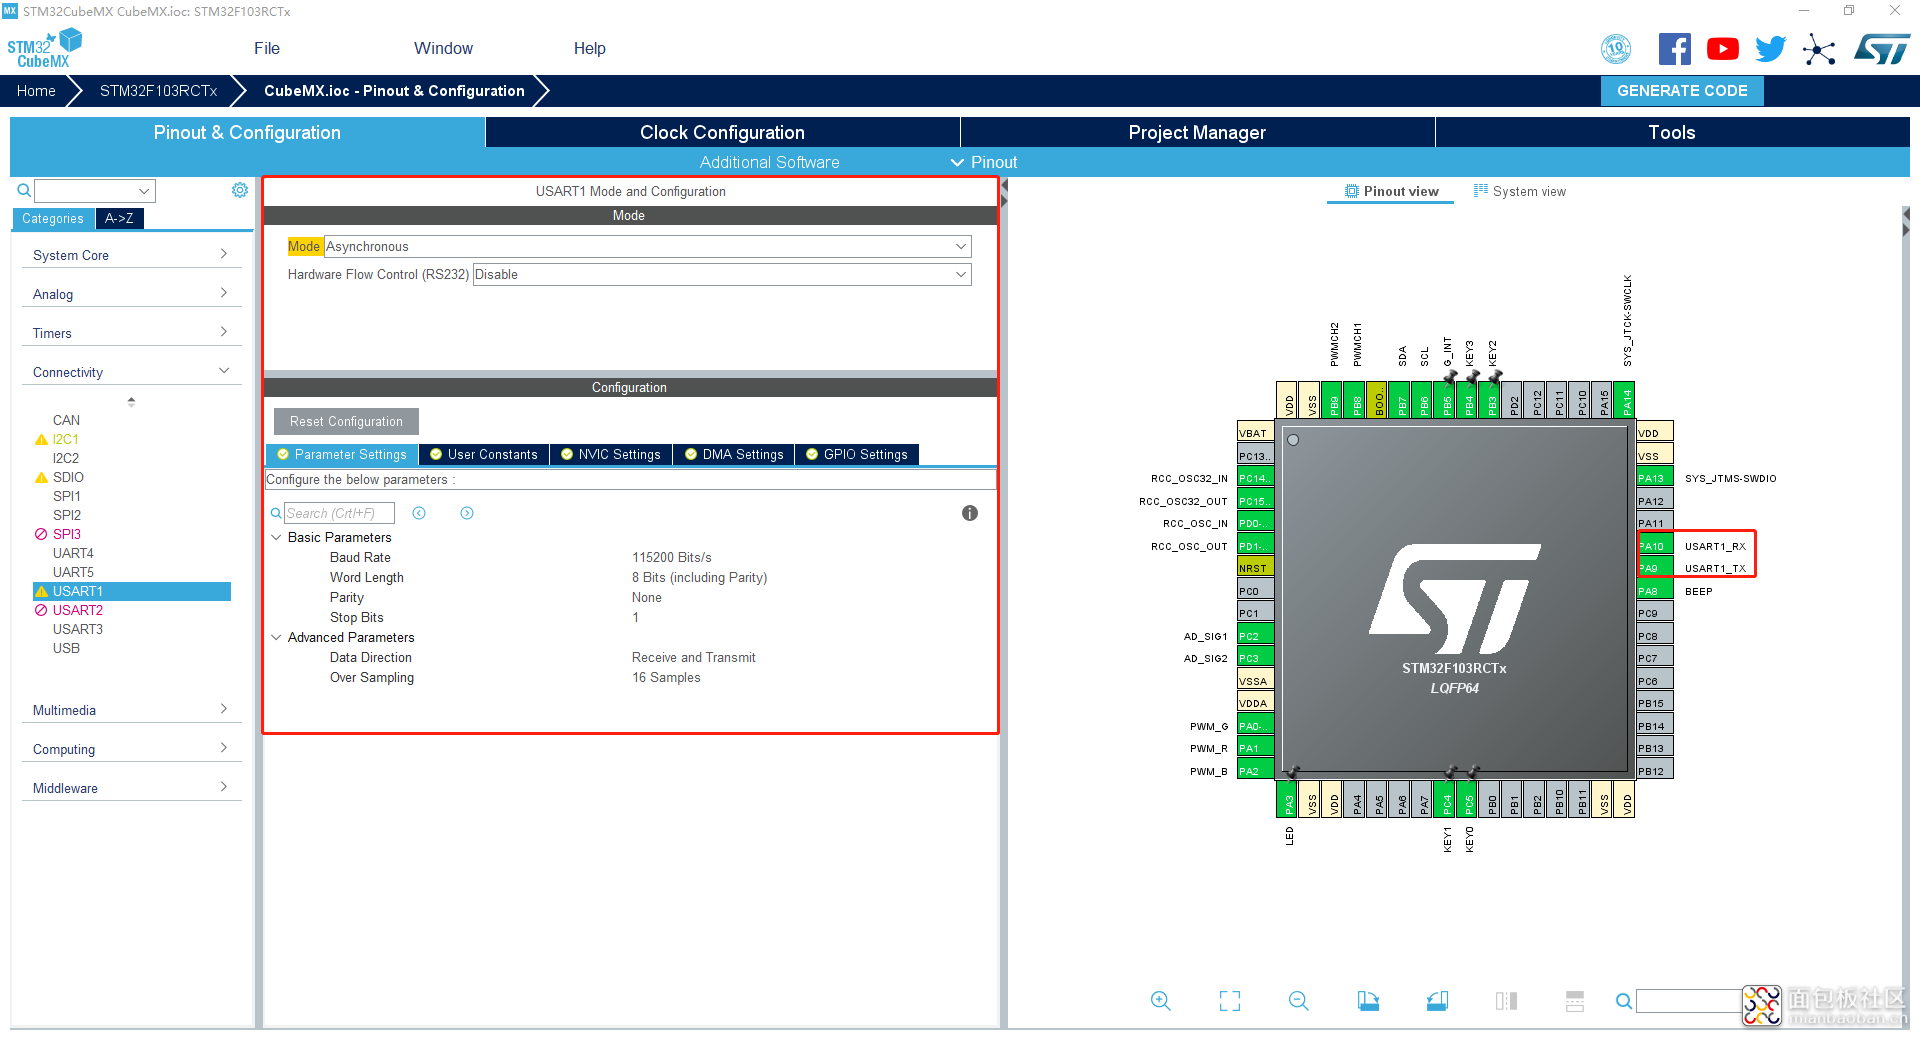Click the PA8 BEEP pin
The height and width of the screenshot is (1037, 1920).
(1655, 591)
